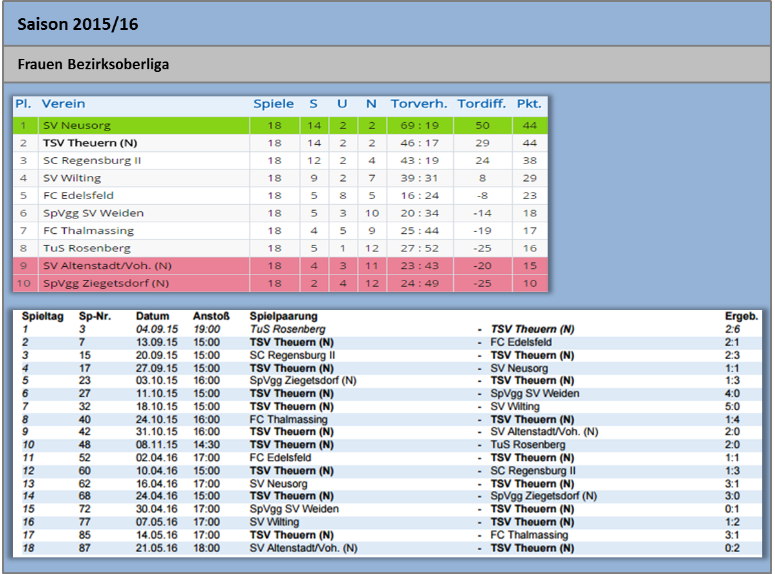
Task: Click kickoff time '19:00' in the fixture list
Action: click(207, 329)
